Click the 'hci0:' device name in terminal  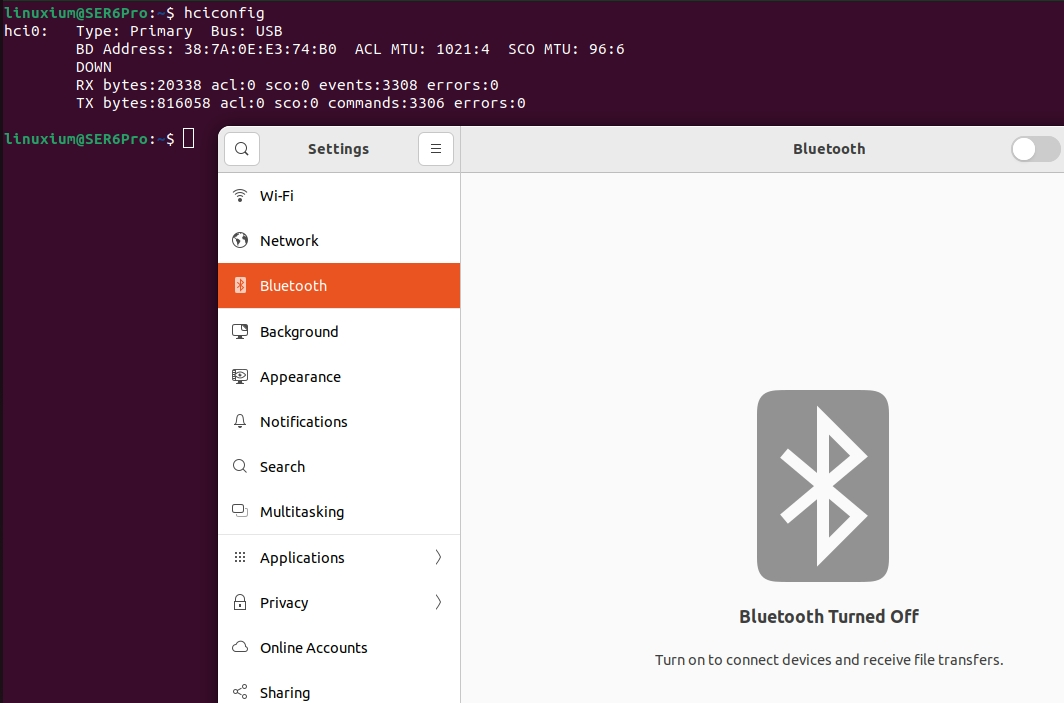point(26,31)
